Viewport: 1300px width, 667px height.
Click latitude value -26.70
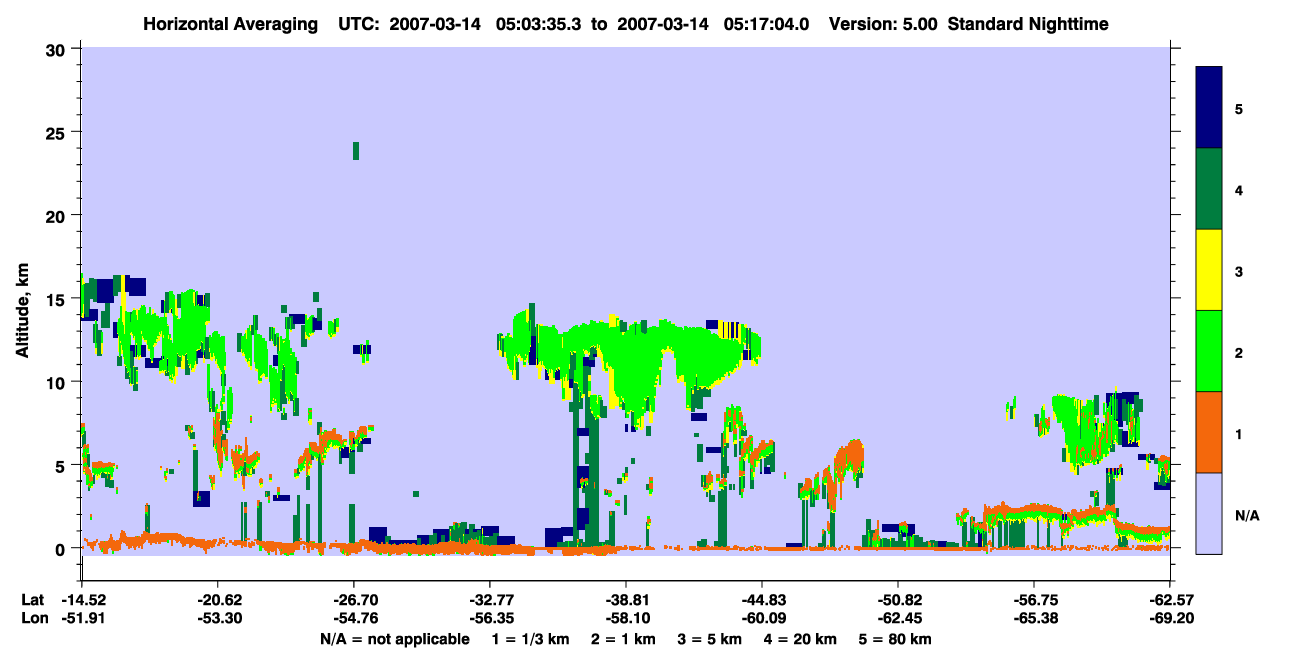coord(354,600)
